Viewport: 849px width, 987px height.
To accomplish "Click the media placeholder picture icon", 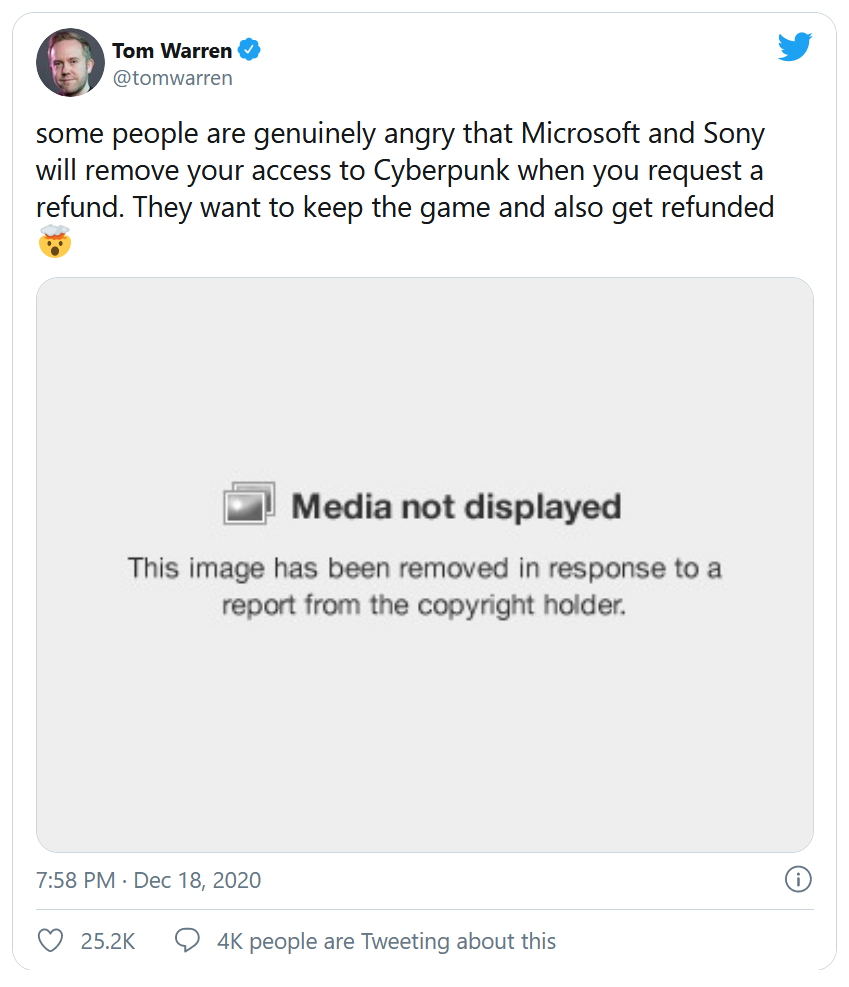I will coord(248,503).
